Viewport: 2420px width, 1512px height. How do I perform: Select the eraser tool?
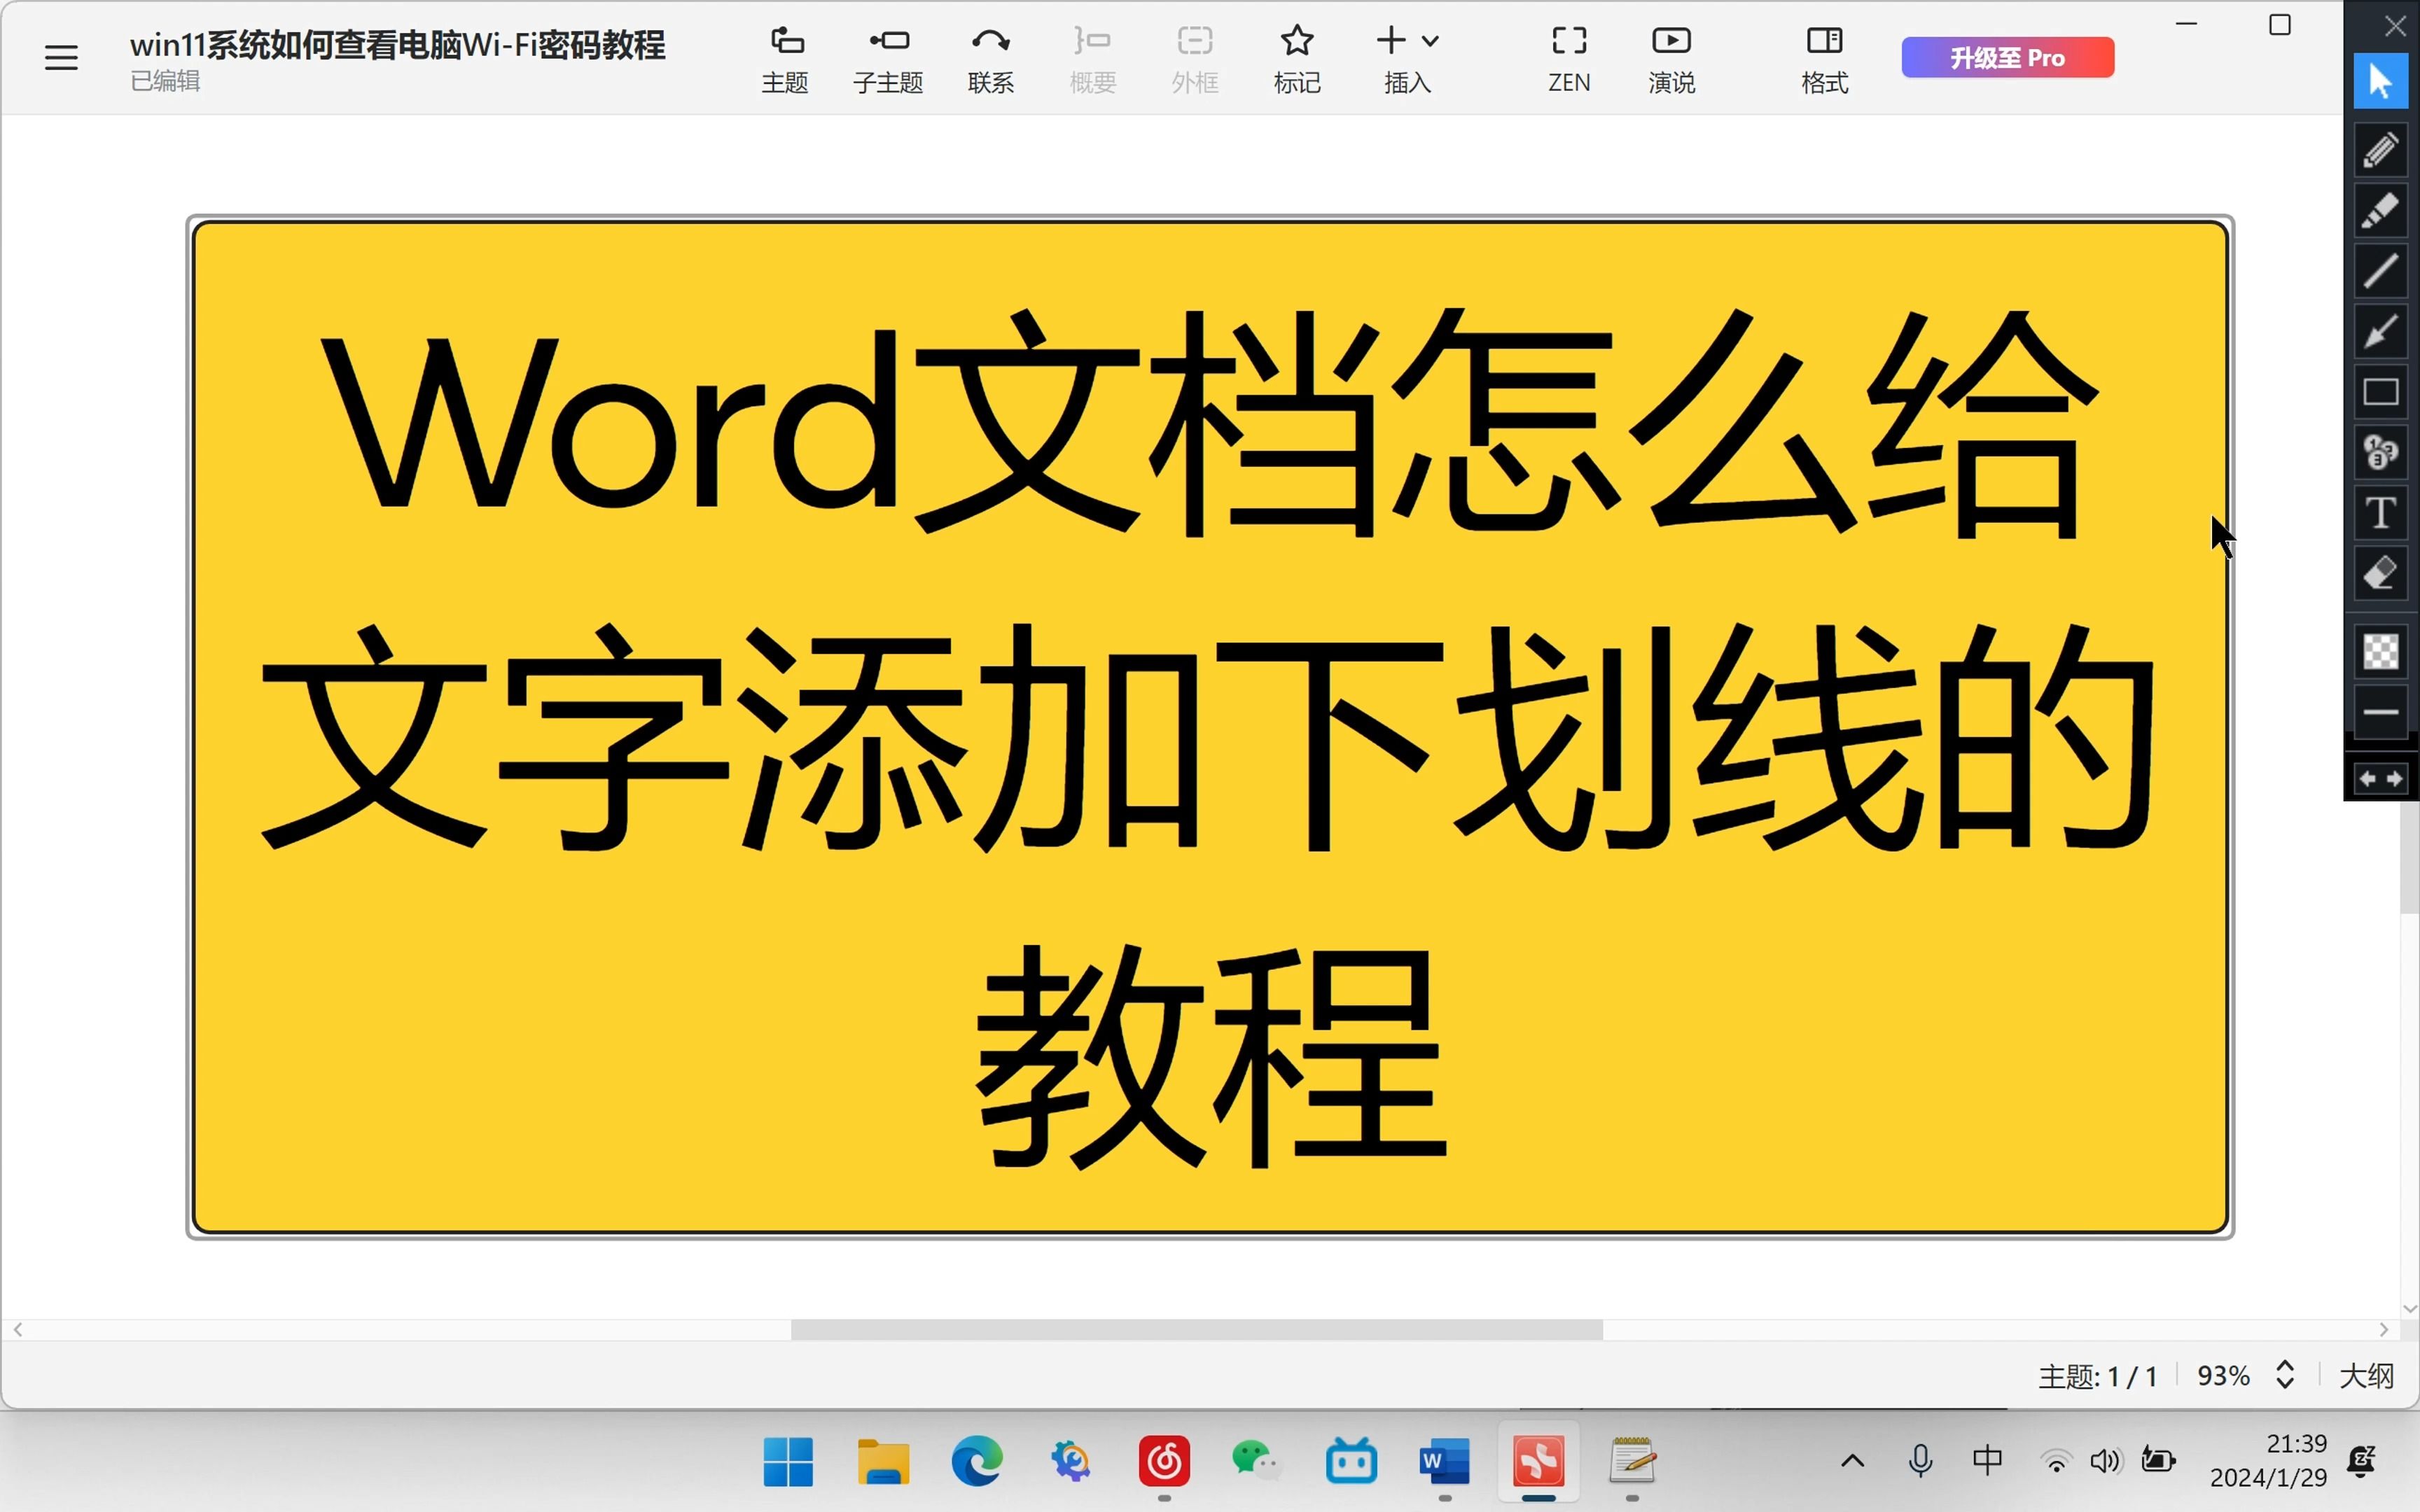(x=2380, y=574)
